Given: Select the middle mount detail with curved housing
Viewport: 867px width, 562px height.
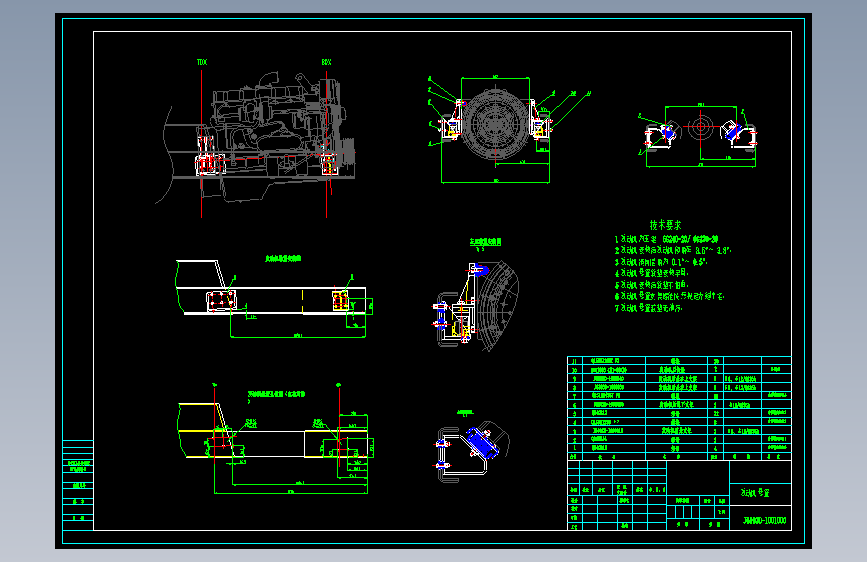Looking at the screenshot, I should point(476,305).
